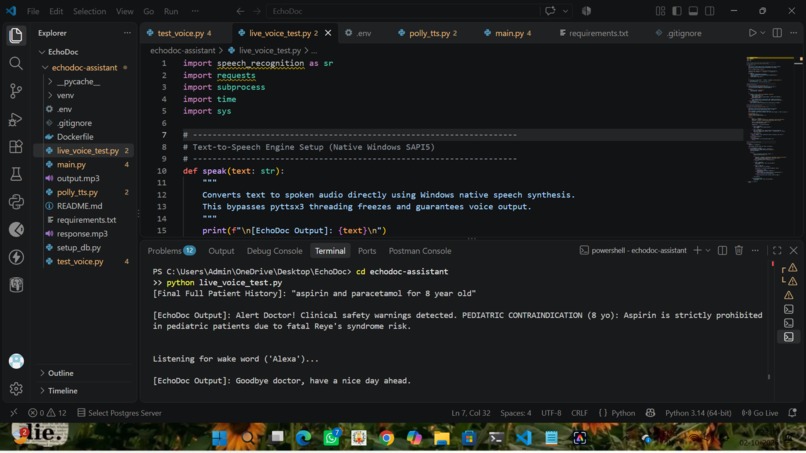Toggle the secondary side bar visibility
The image size is (806, 453).
[x=710, y=11]
